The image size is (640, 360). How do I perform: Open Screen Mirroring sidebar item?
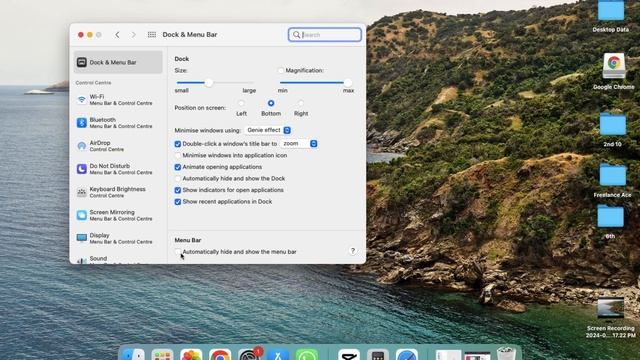[118, 215]
